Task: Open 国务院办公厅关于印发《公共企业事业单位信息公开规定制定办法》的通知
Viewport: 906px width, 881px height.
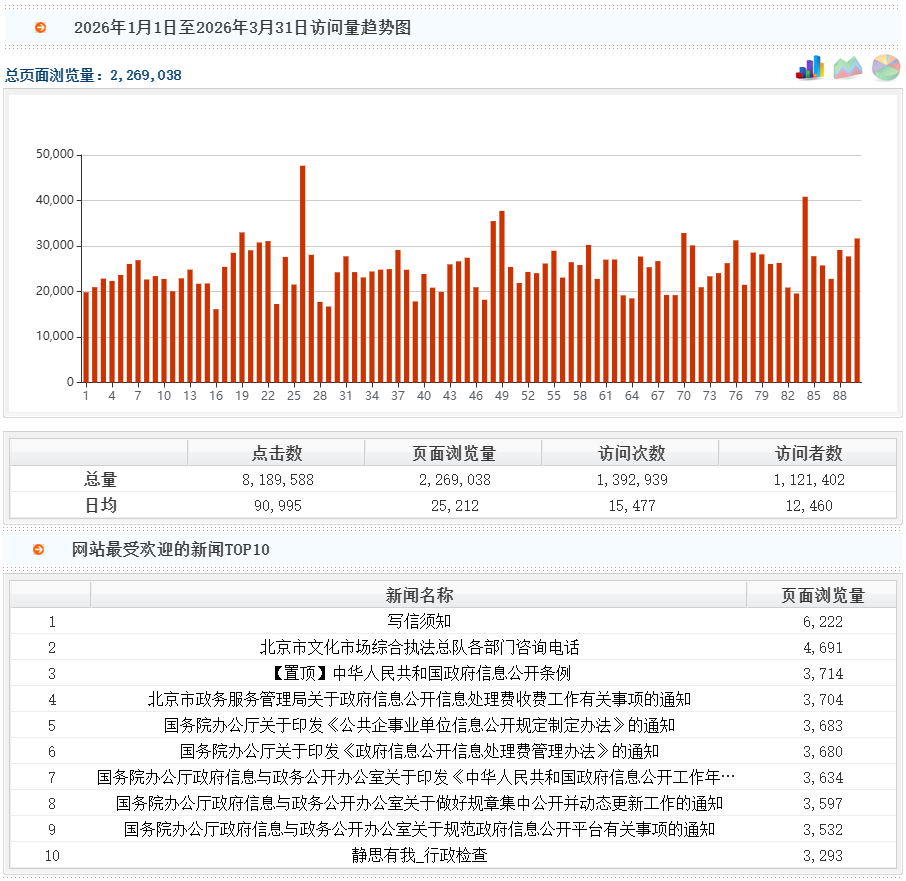Action: tap(419, 726)
